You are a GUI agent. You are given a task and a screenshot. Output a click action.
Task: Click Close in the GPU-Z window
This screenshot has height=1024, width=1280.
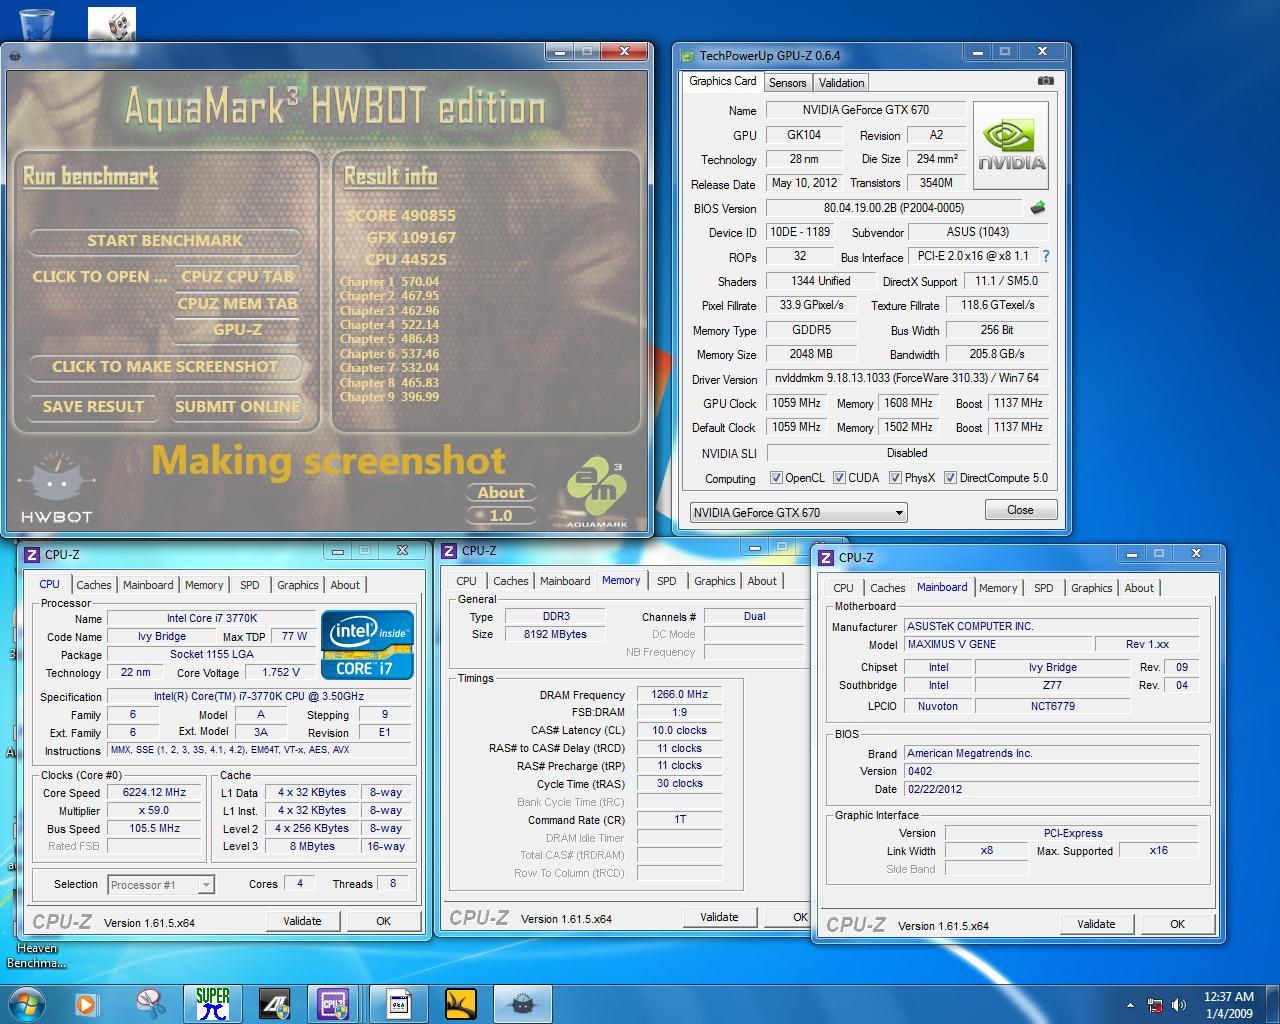[x=1020, y=510]
